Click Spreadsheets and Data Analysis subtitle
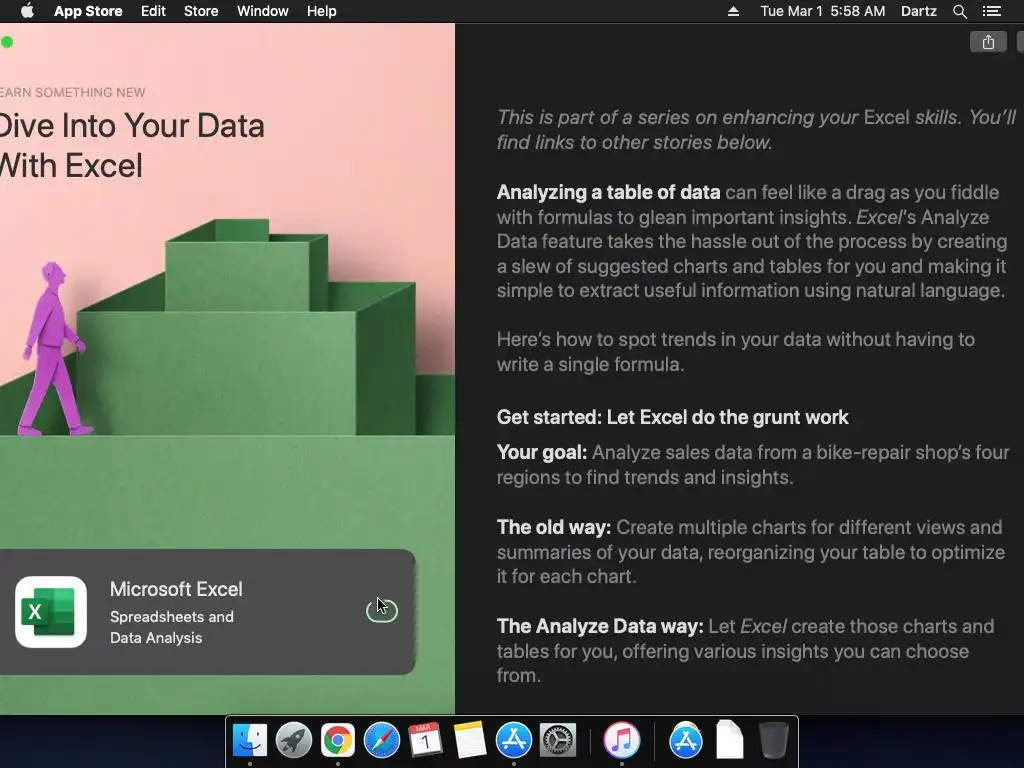1024x768 pixels. (x=172, y=627)
